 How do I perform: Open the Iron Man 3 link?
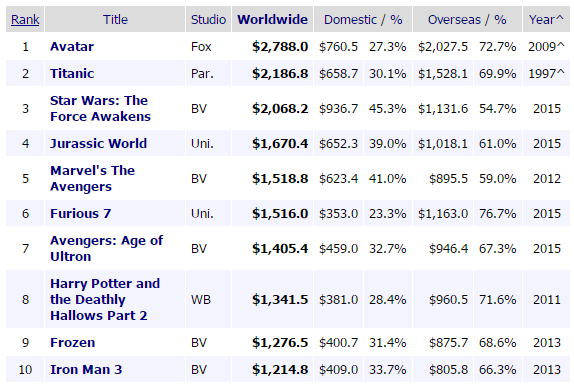86,370
